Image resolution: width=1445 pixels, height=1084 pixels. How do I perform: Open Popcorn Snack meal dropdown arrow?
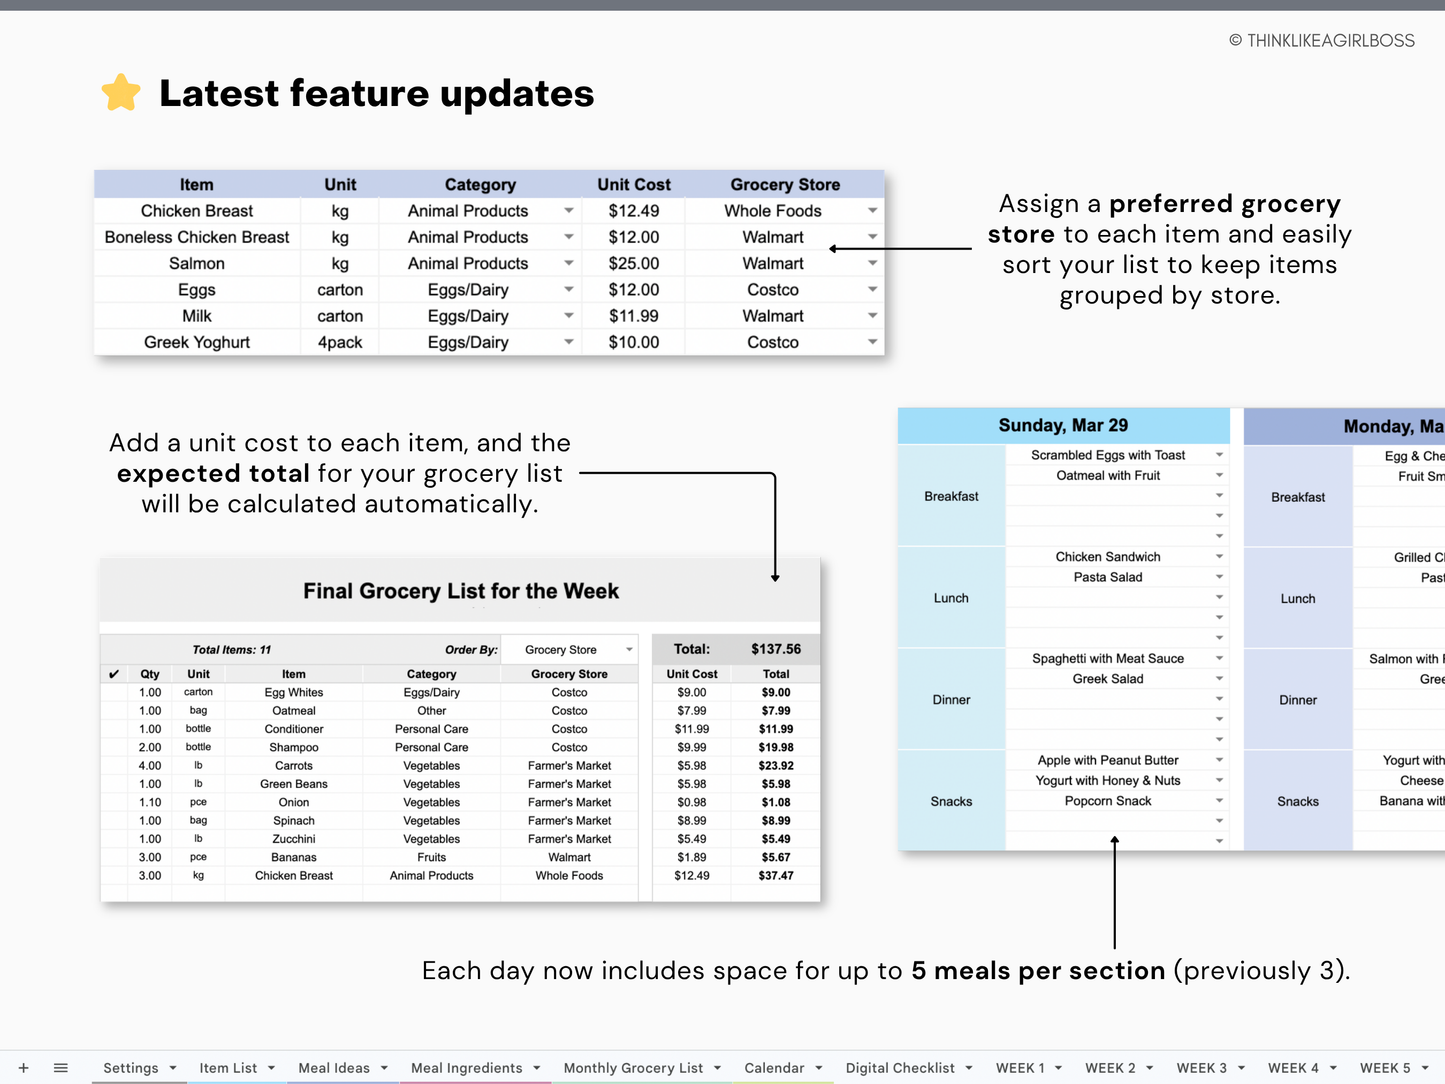click(1219, 801)
